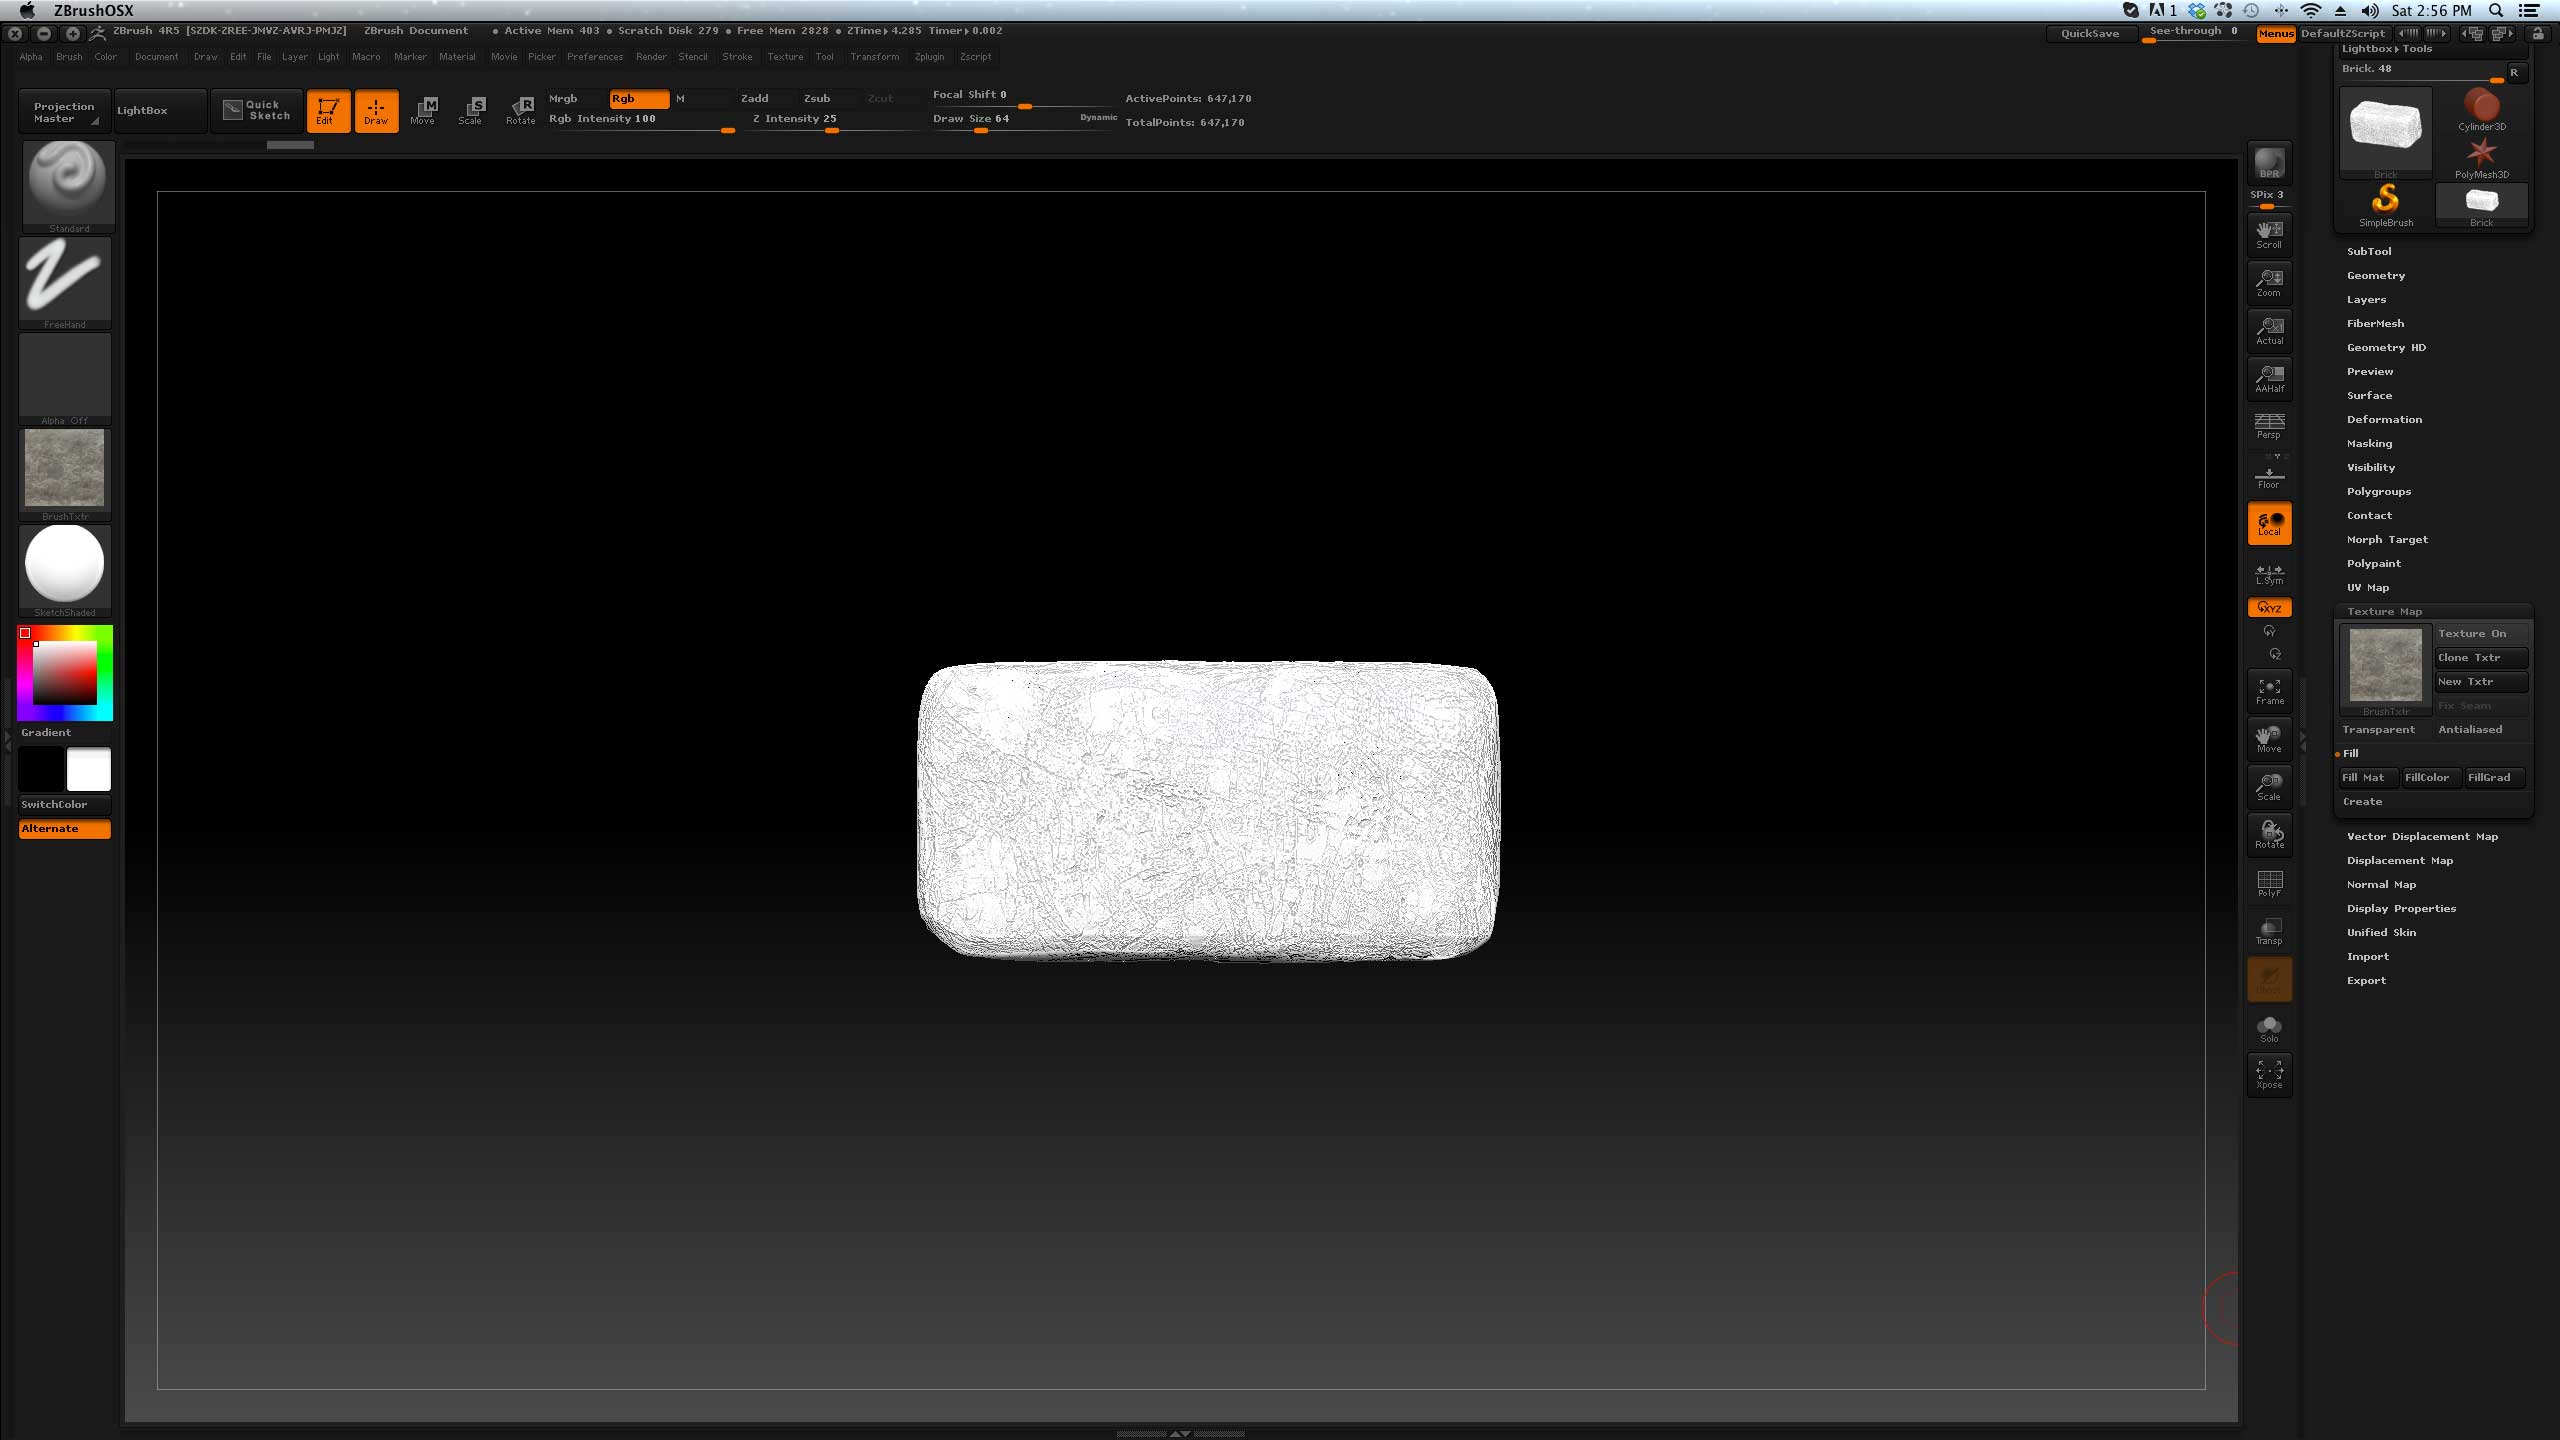Open macOS Spotlight search
Screen dimensions: 2560x1440
(2496, 11)
